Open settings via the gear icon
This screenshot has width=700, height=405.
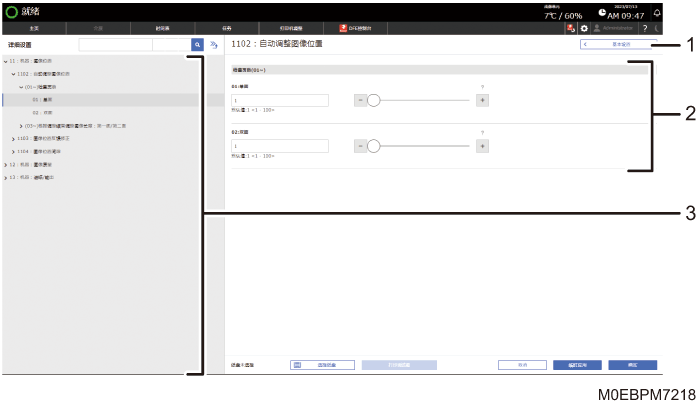(583, 28)
